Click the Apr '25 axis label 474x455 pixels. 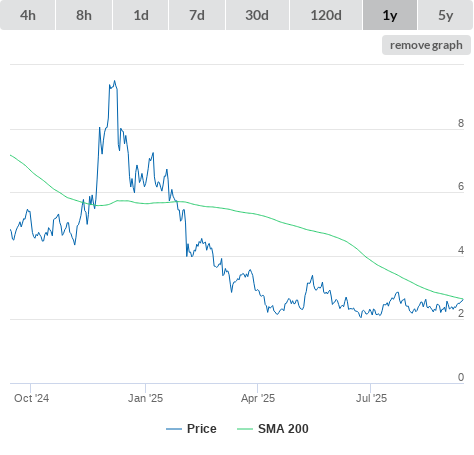(258, 398)
